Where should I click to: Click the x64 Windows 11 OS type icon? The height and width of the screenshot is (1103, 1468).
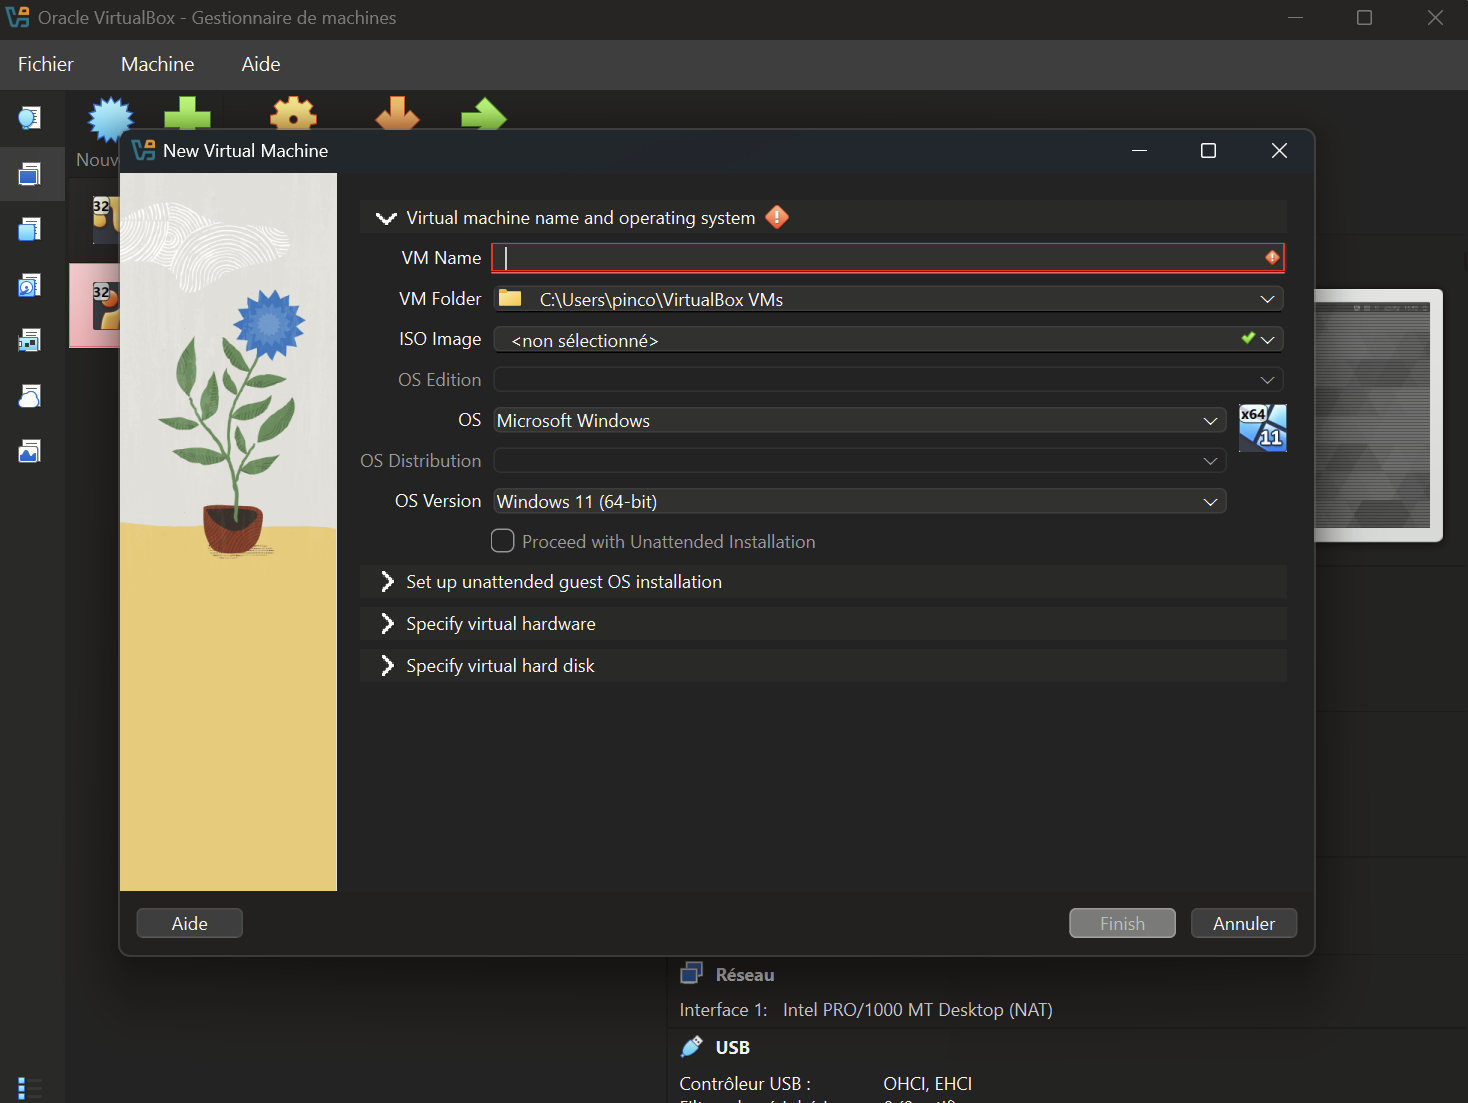(1262, 428)
